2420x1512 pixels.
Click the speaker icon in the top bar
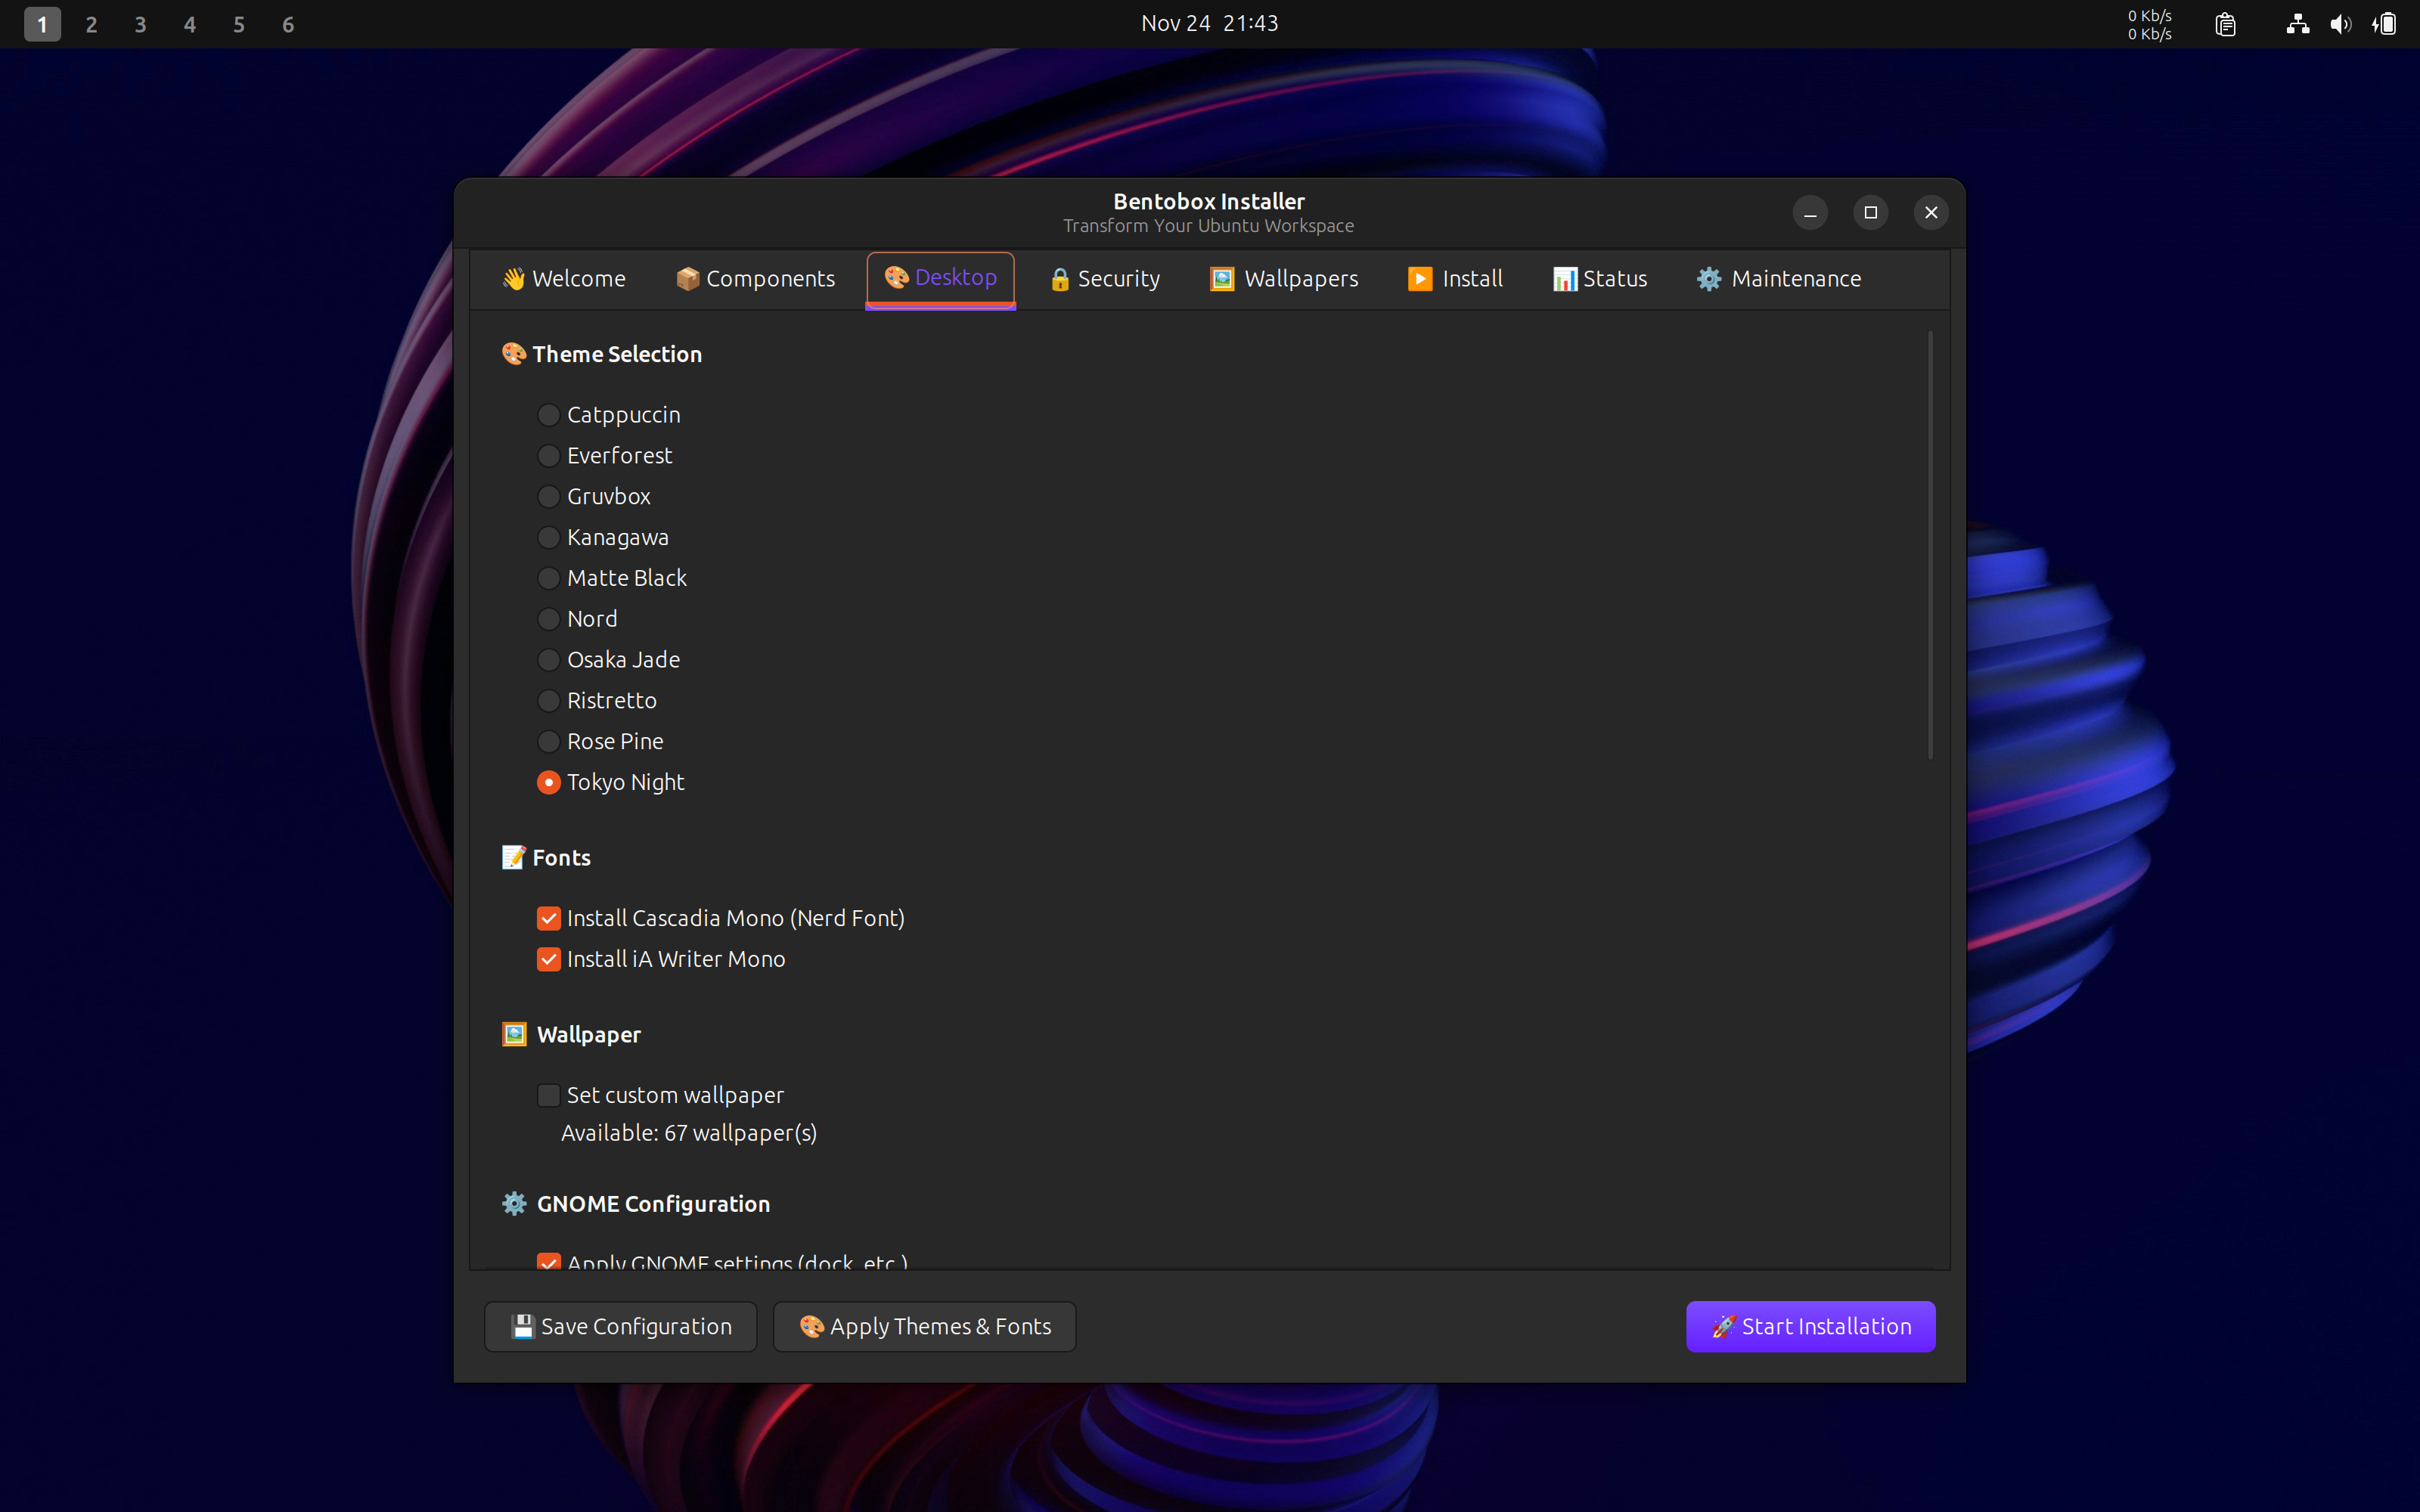coord(2340,23)
